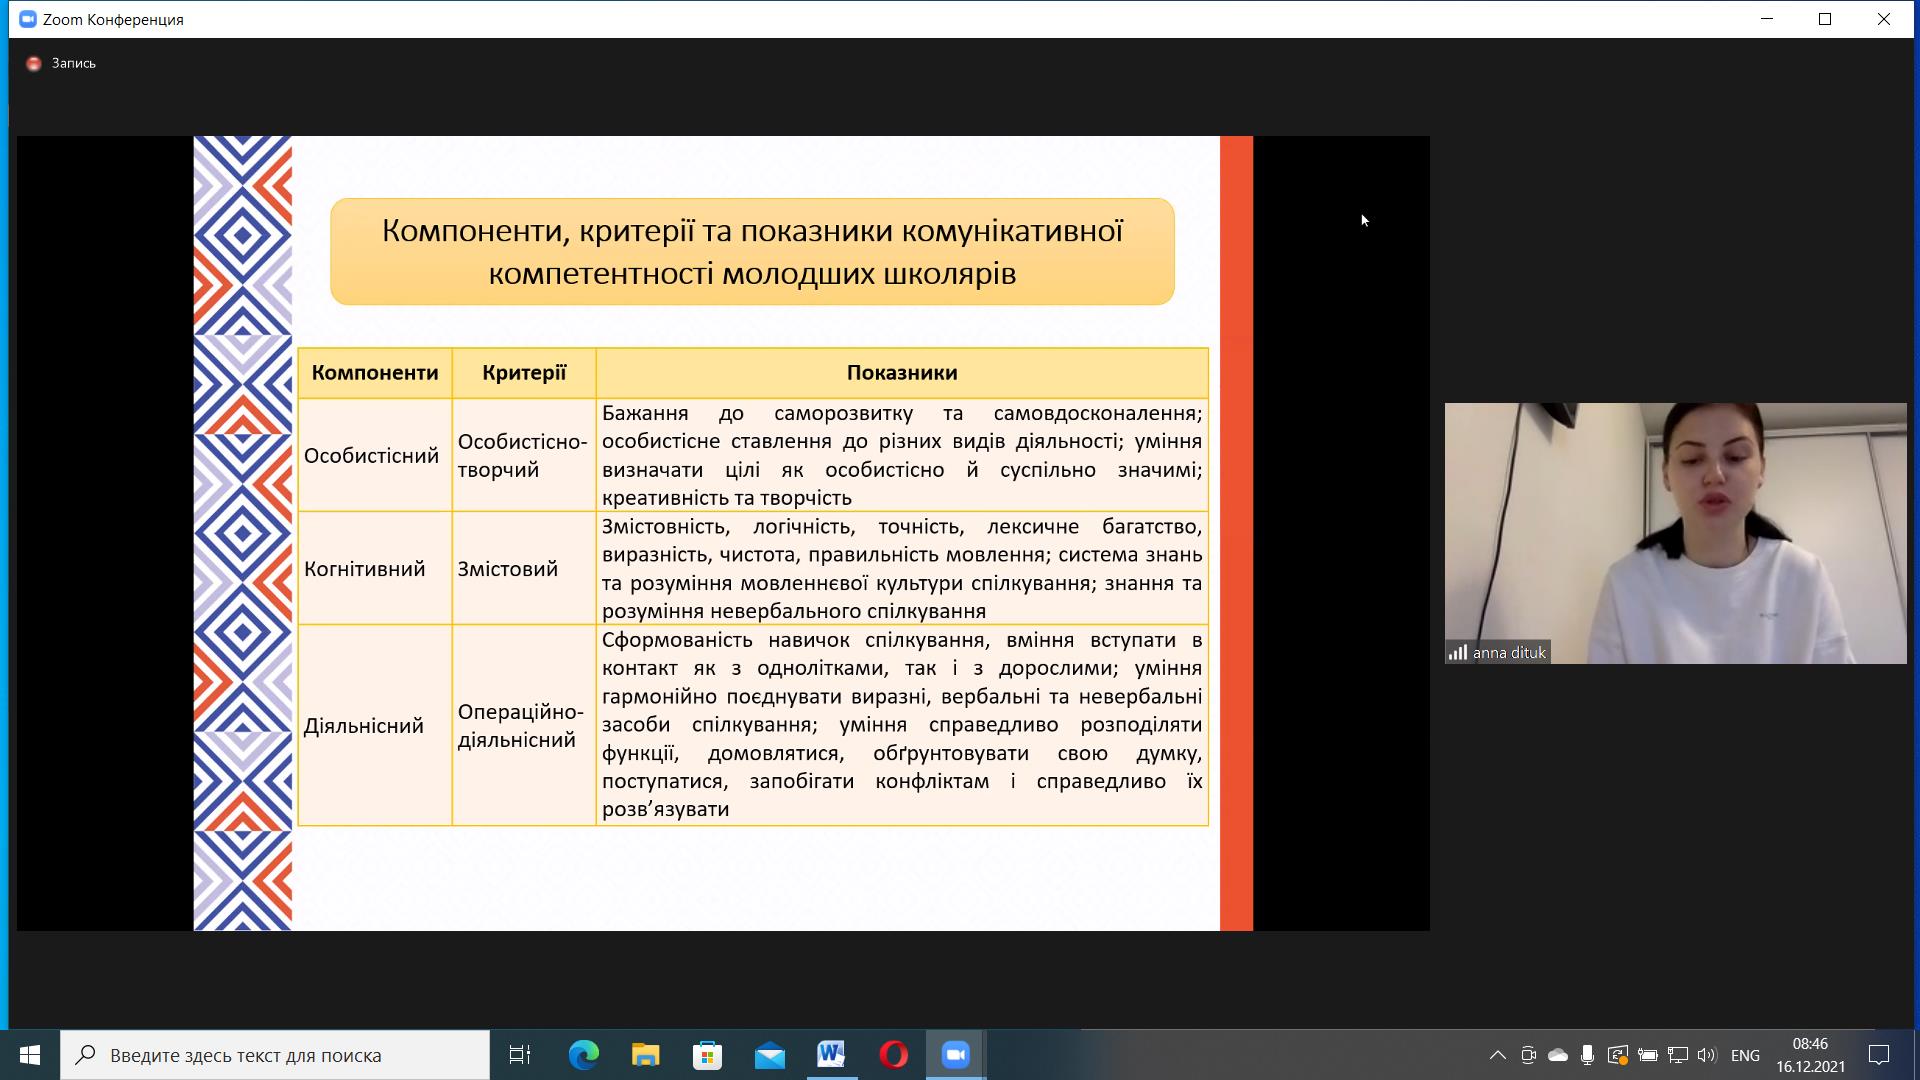This screenshot has width=1920, height=1080.
Task: Open Microsoft Store from the taskbar
Action: pos(707,1055)
